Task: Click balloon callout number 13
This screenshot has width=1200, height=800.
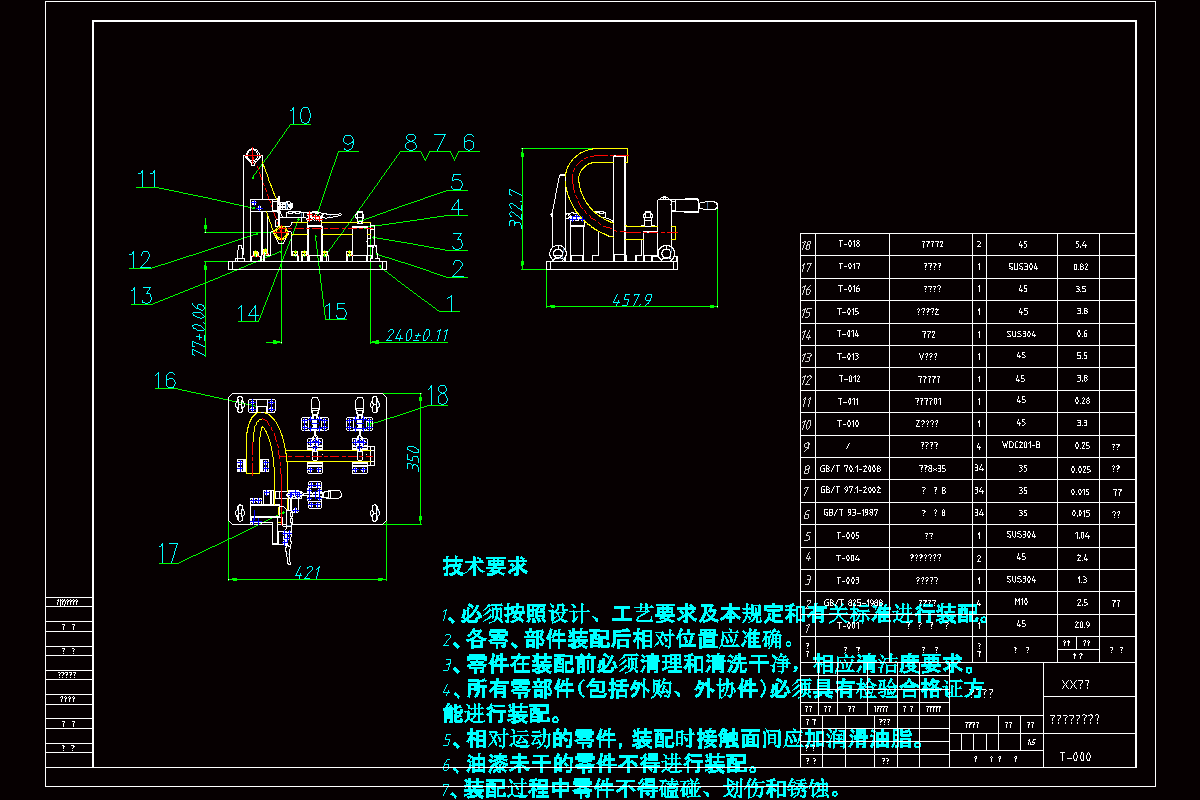Action: (142, 296)
